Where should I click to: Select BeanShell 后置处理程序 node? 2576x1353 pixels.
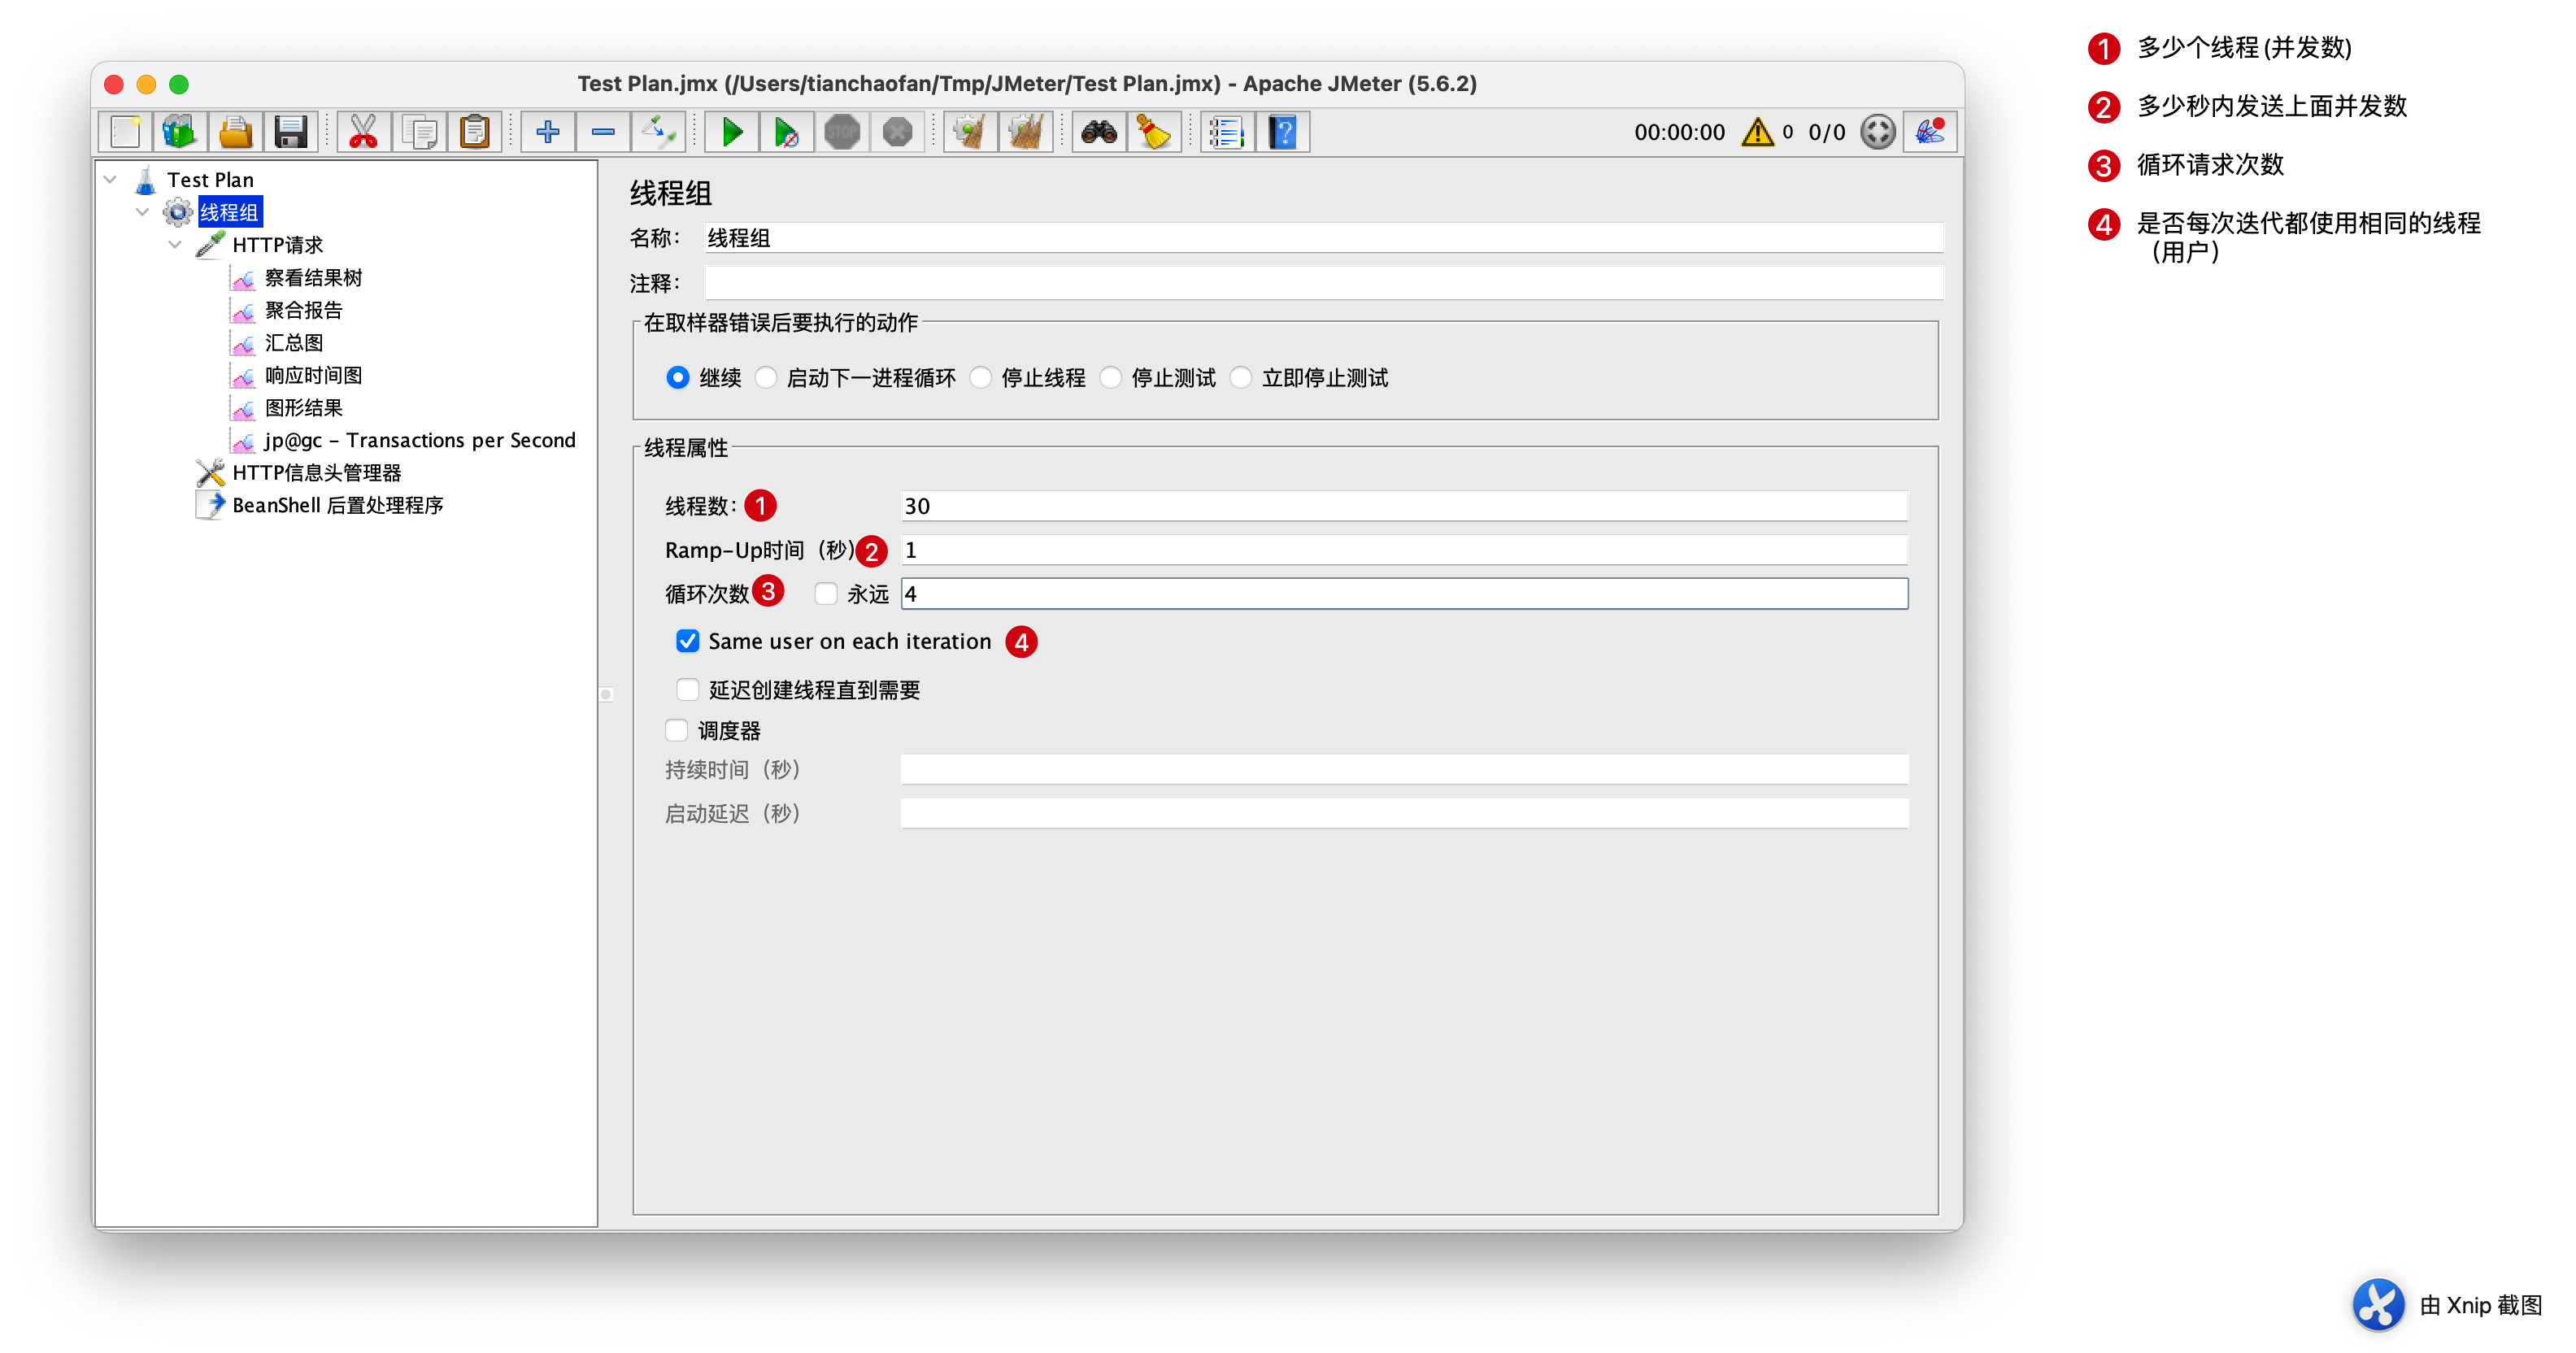click(337, 505)
